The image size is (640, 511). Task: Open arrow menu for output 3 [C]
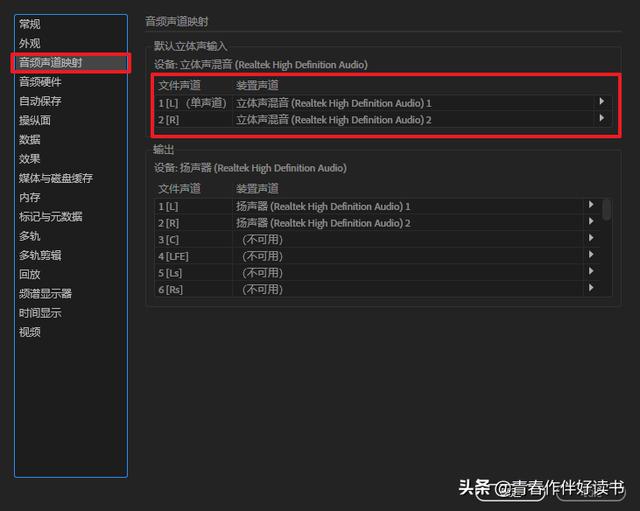[x=591, y=238]
